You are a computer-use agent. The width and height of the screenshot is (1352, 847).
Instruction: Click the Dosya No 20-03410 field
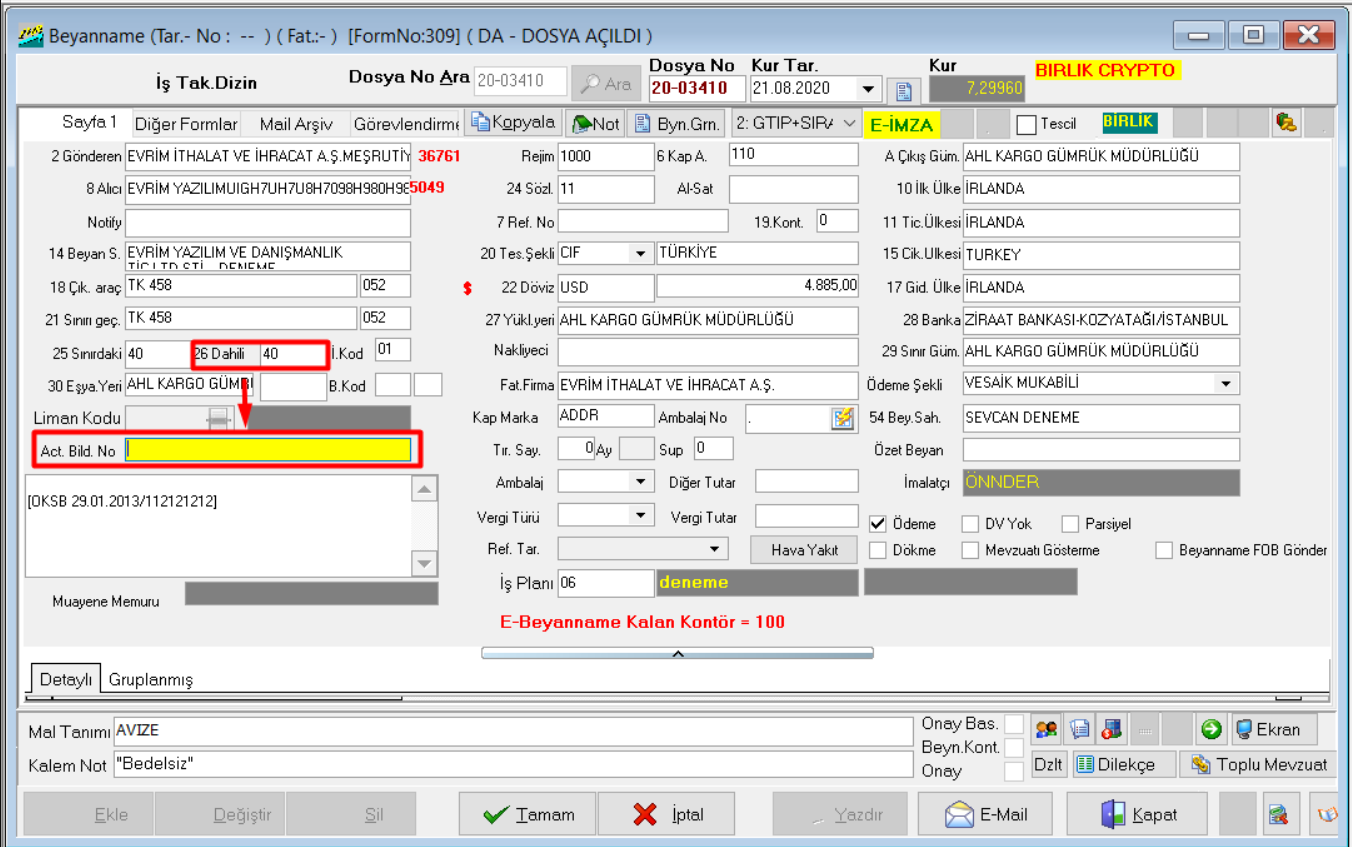point(697,89)
